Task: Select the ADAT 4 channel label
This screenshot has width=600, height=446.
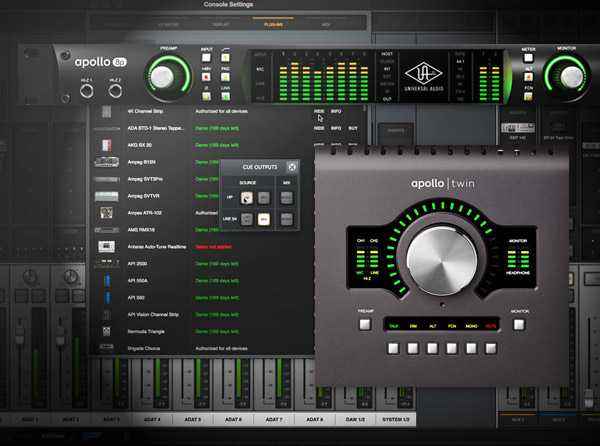Action: tap(152, 420)
